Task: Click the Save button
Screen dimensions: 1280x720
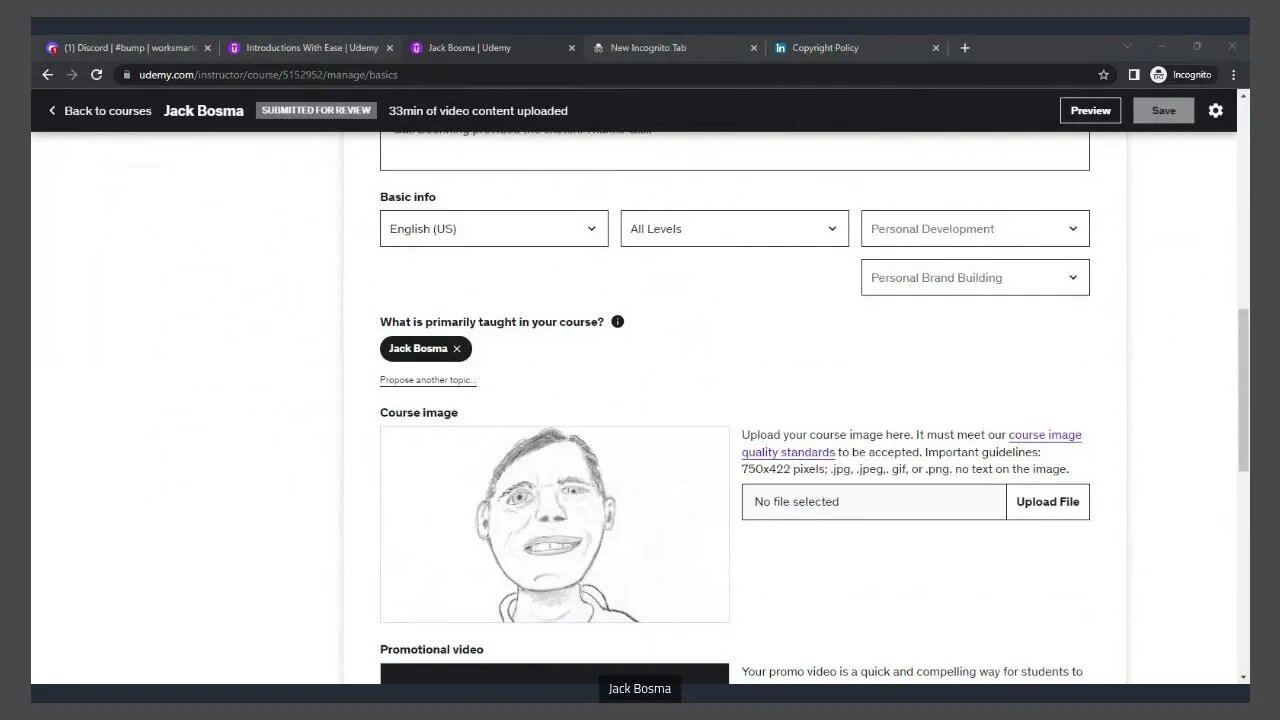Action: point(1164,111)
